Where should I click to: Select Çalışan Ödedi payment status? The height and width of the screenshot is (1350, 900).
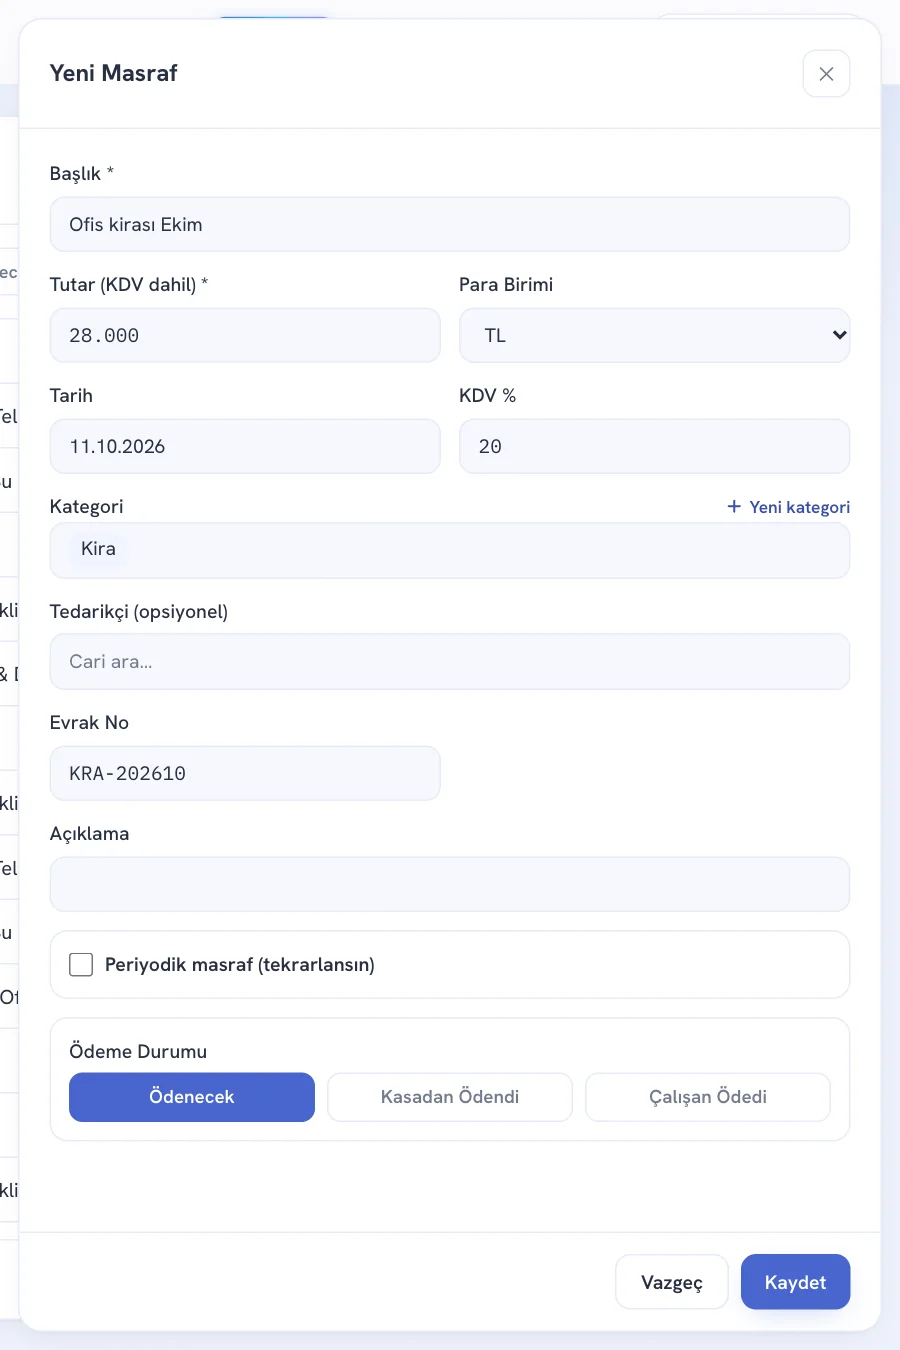click(708, 1097)
